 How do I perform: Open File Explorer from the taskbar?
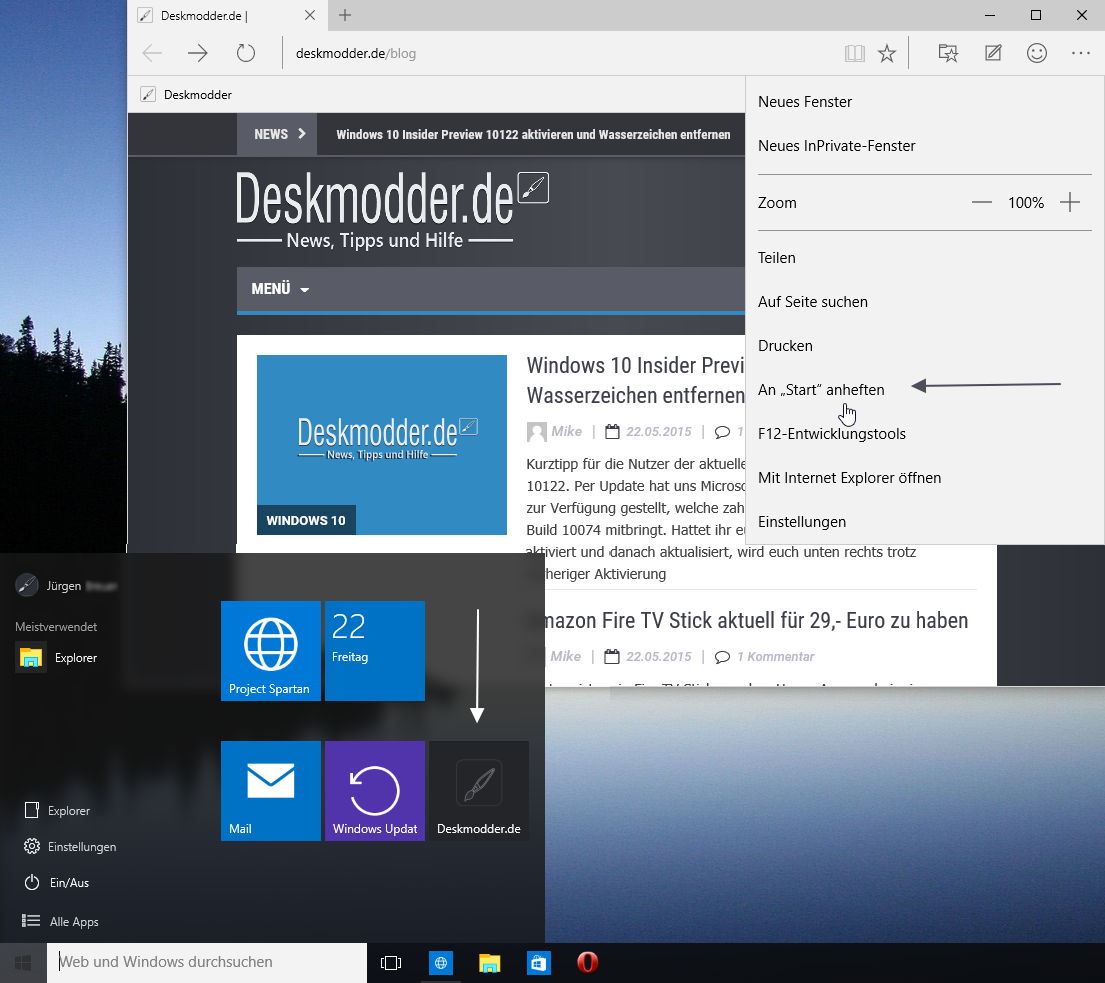pyautogui.click(x=490, y=963)
